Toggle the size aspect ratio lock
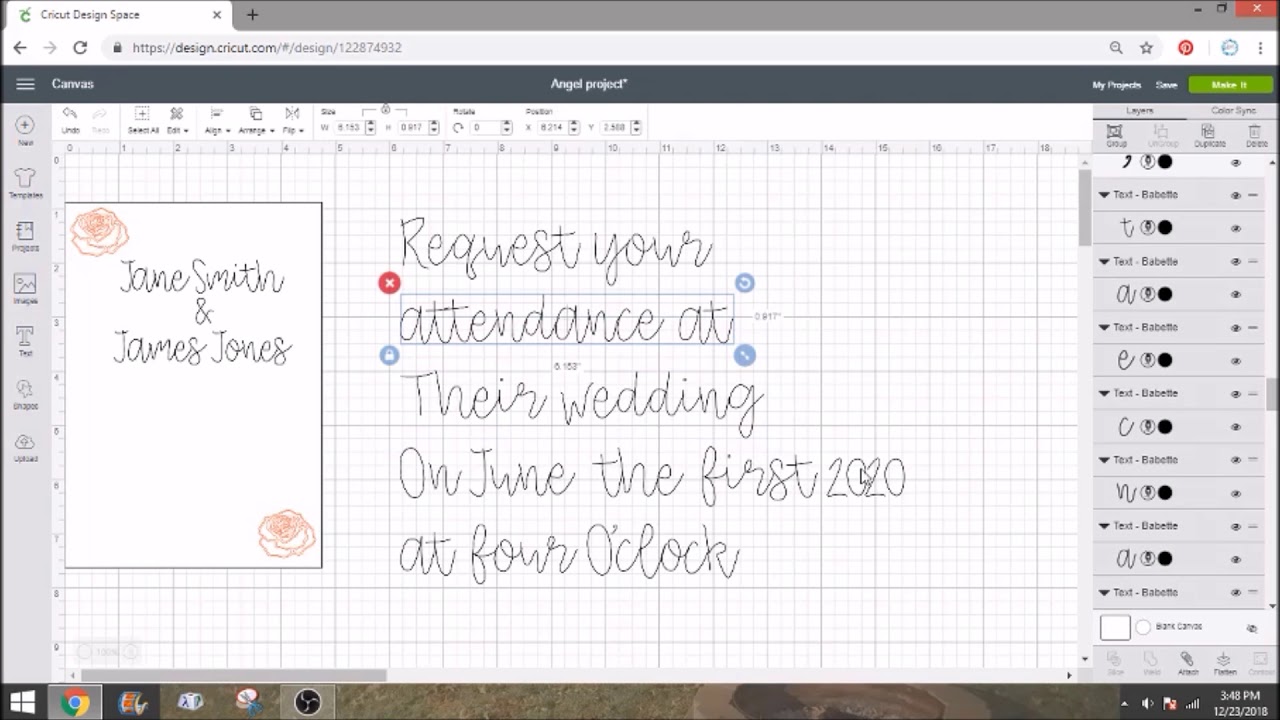This screenshot has height=720, width=1280. (x=385, y=109)
